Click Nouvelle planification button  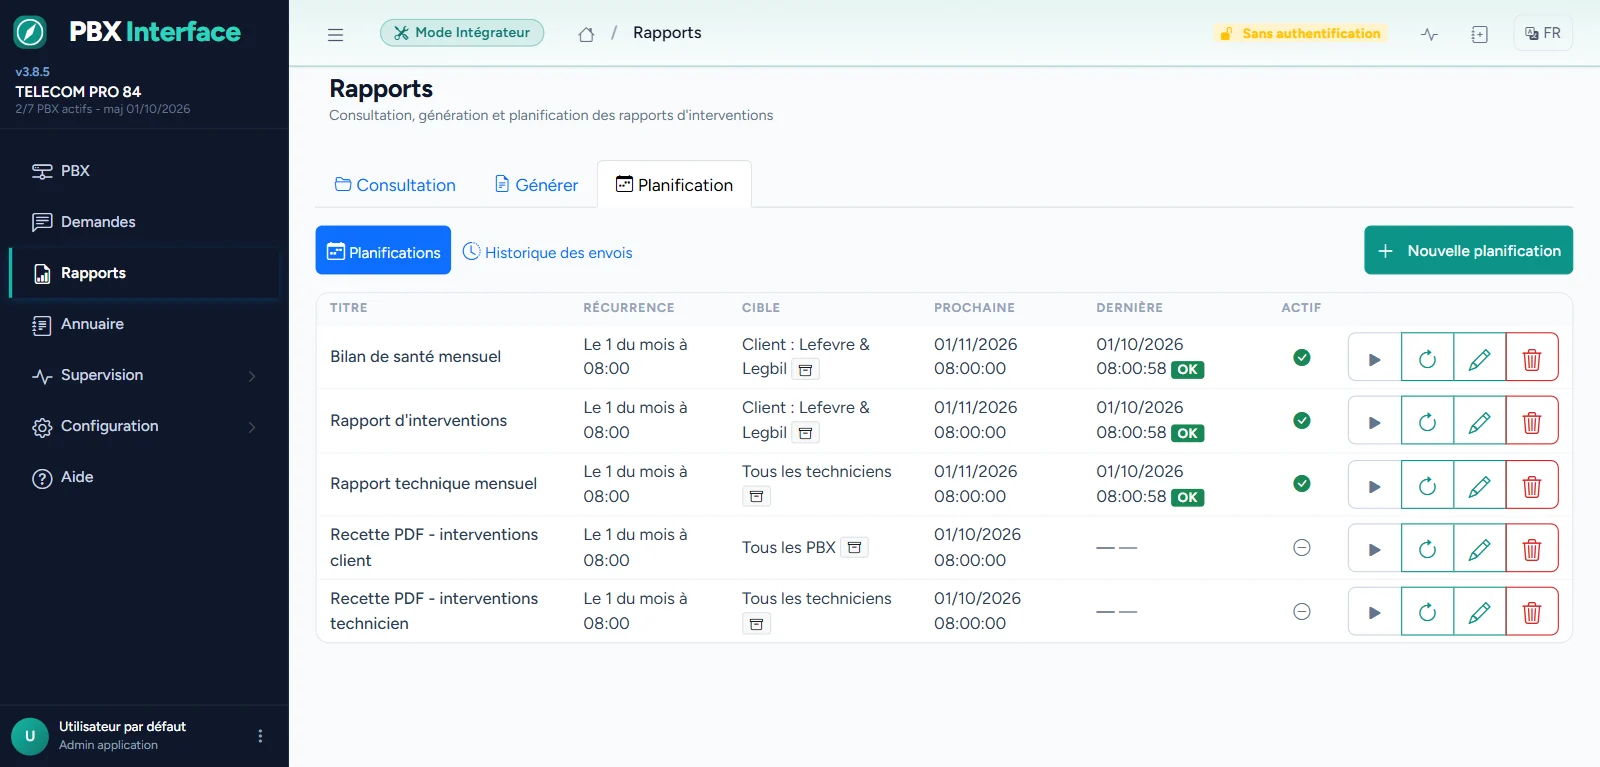point(1468,250)
